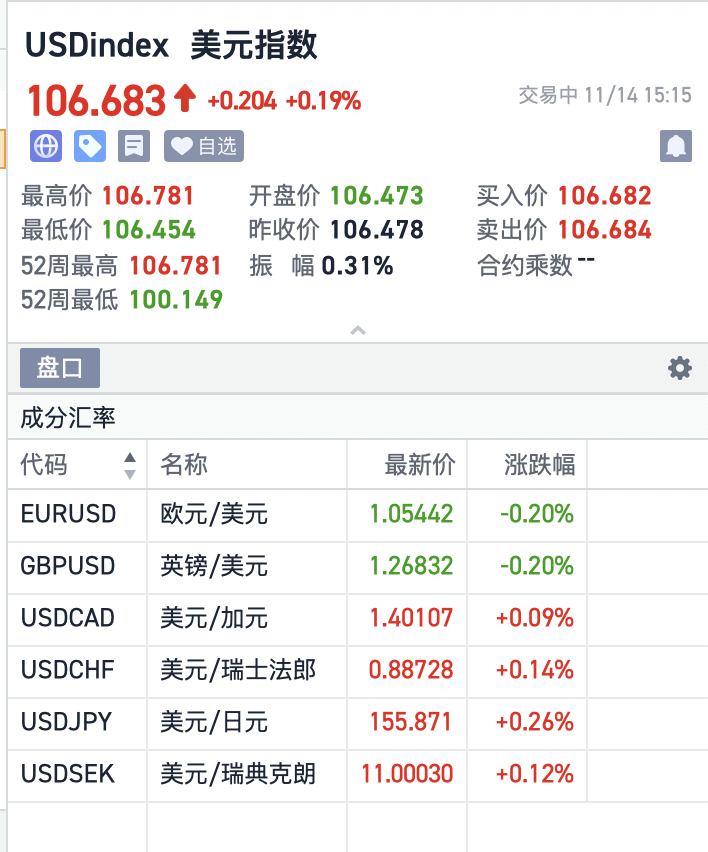Sort 代码 column ascending via the up triangle

coord(130,459)
